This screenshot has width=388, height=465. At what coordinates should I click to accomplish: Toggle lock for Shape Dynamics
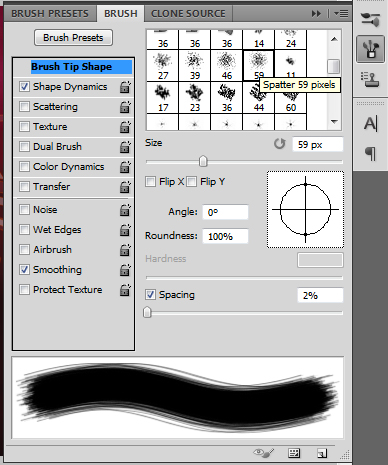tap(125, 87)
